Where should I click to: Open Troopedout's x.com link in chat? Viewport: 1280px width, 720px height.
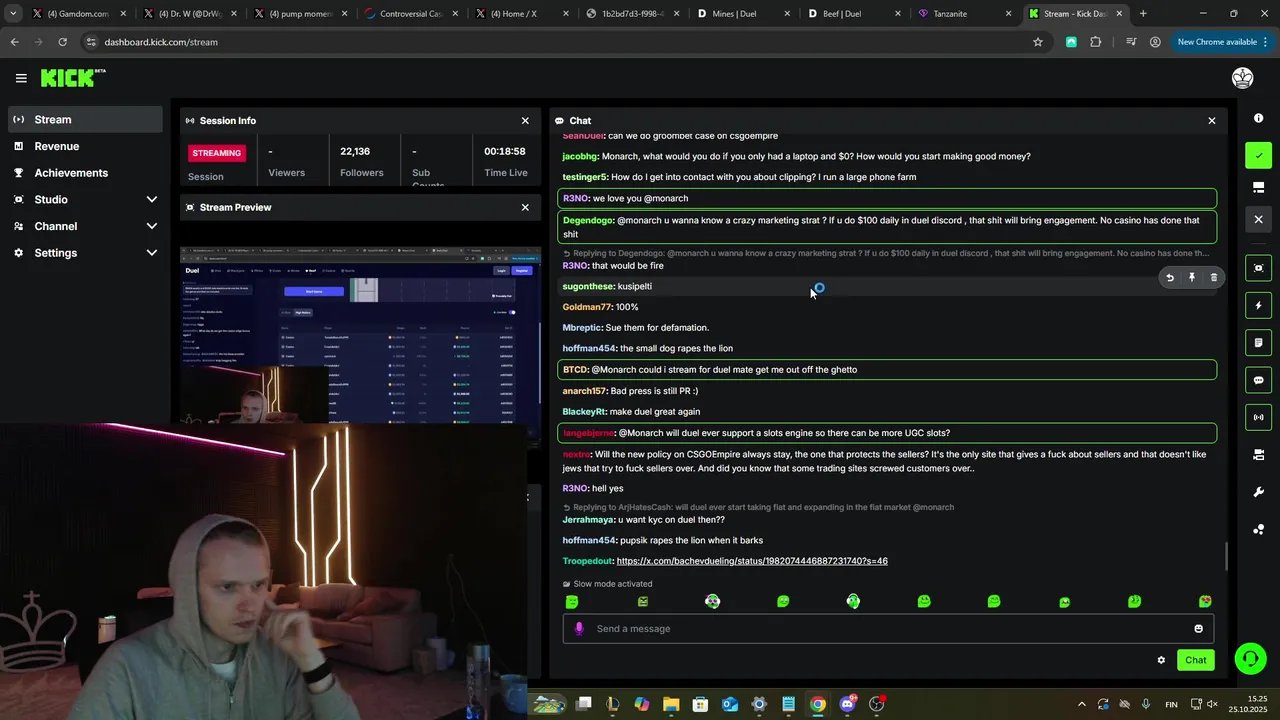752,561
